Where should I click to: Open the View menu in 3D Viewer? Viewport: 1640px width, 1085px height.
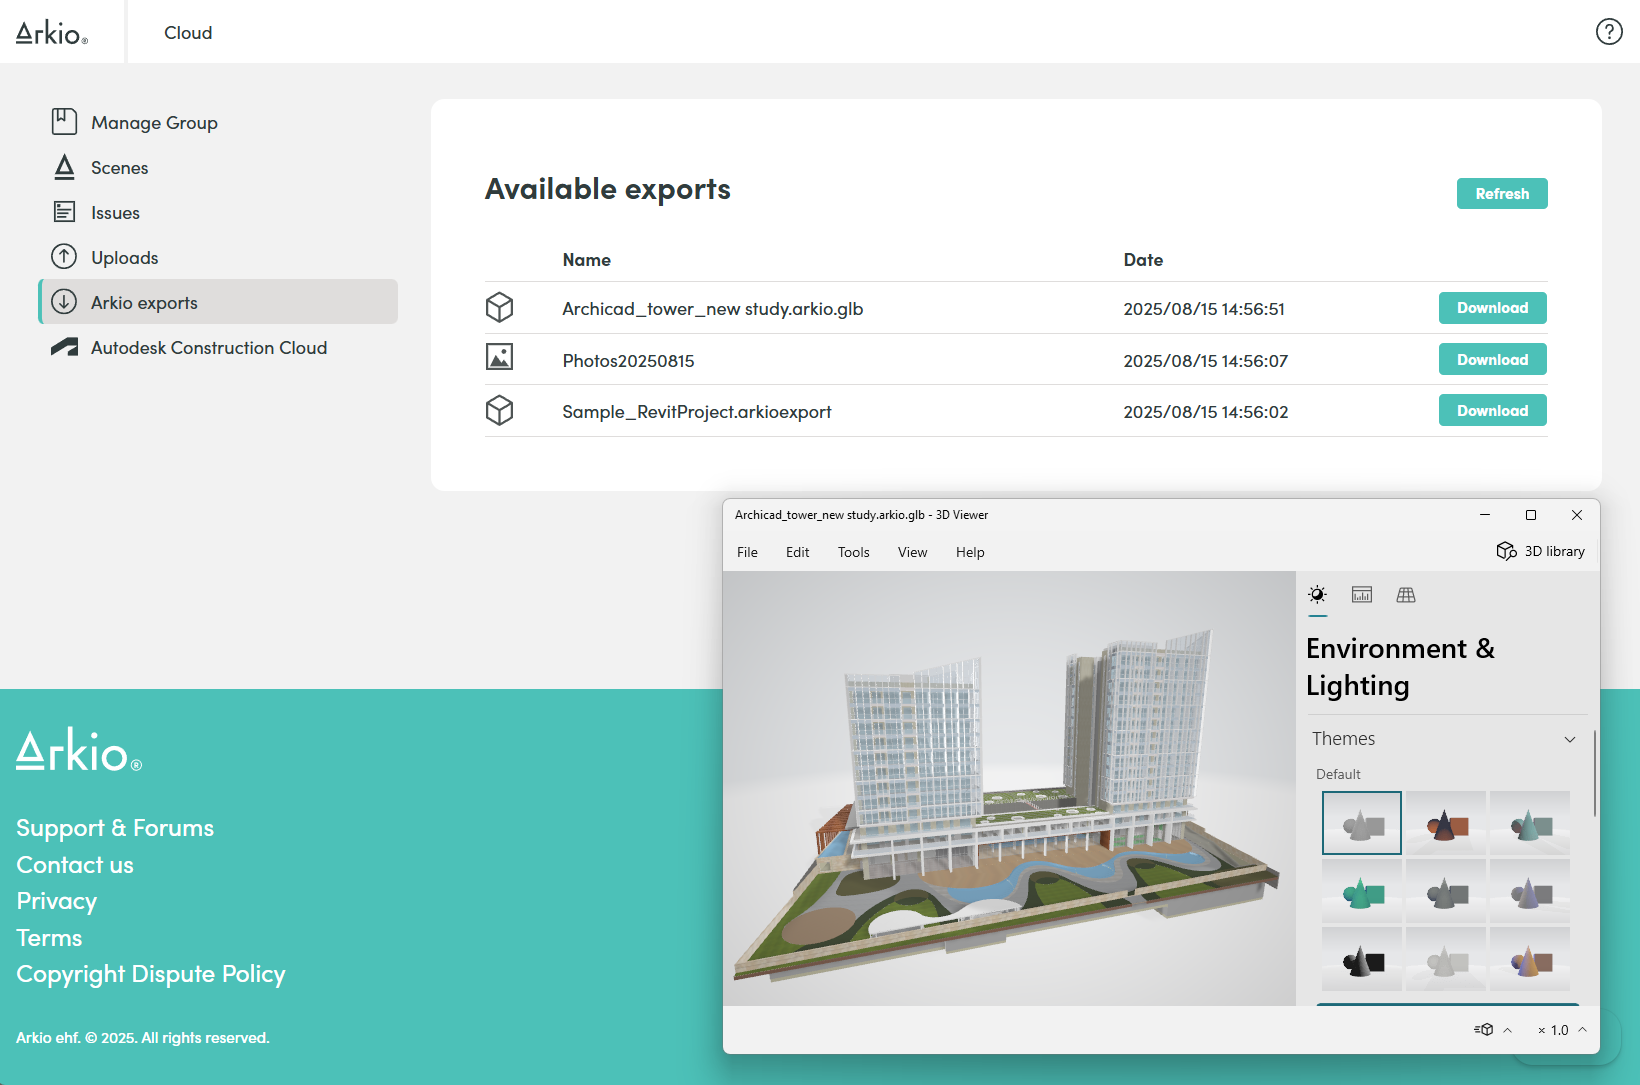point(911,551)
